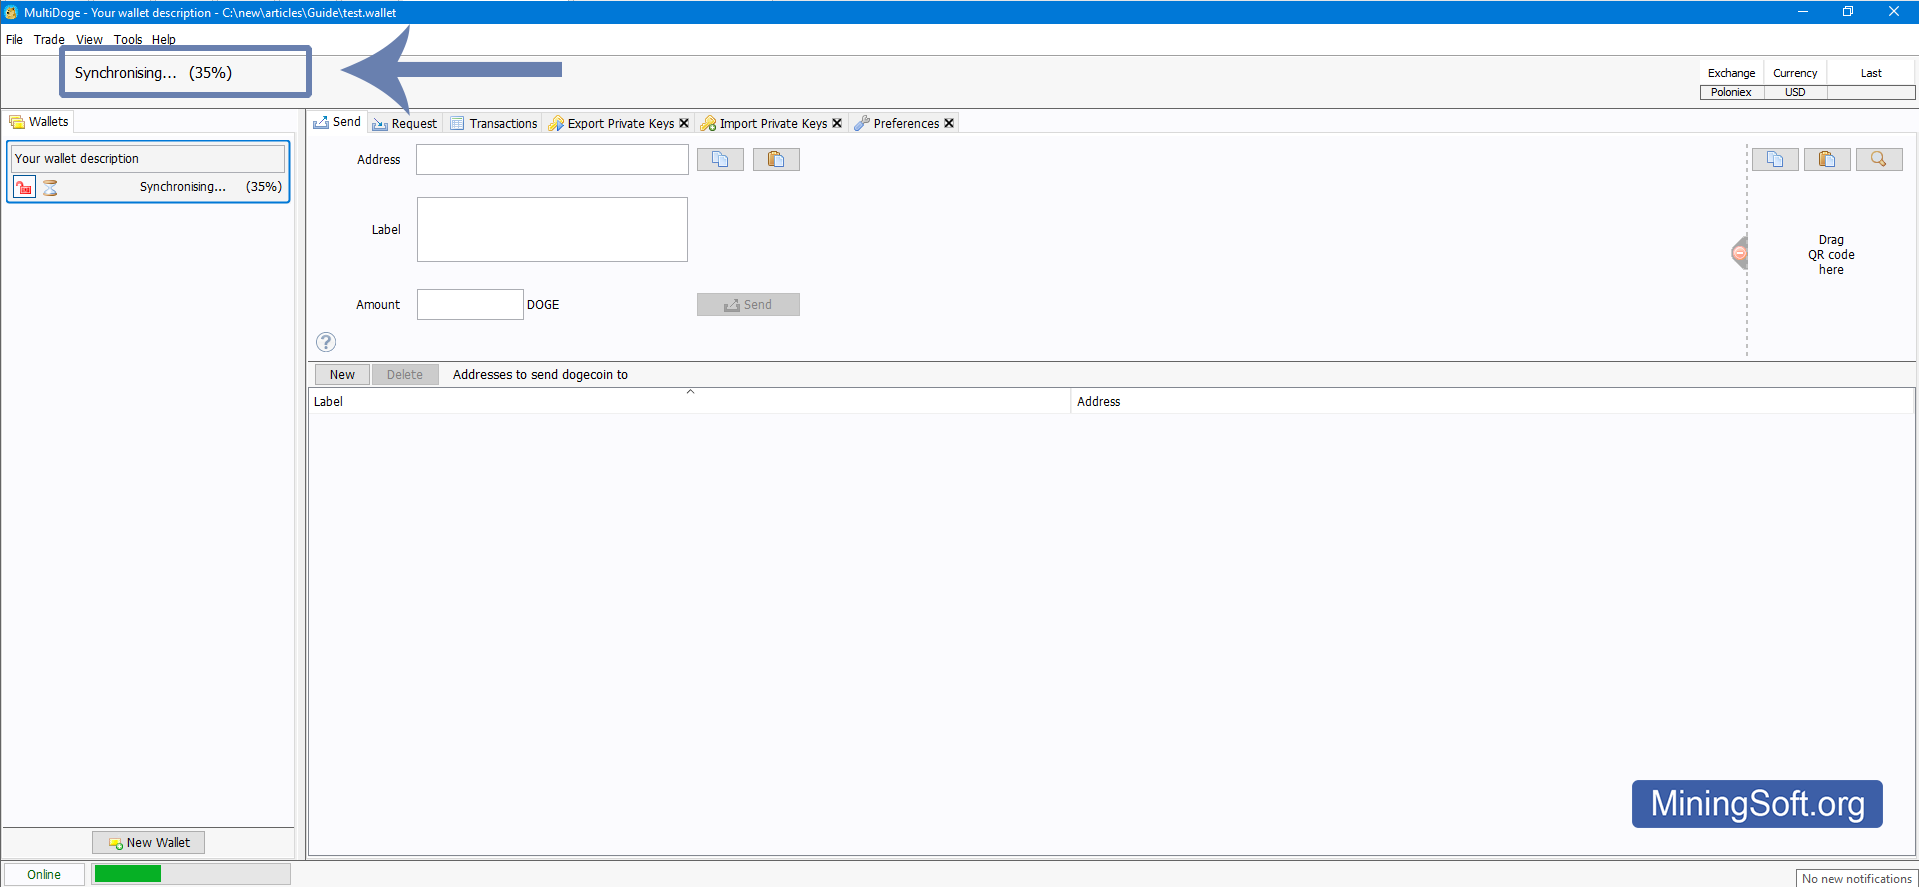Image resolution: width=1919 pixels, height=887 pixels.
Task: Zoom QR code magnifier icon
Action: pyautogui.click(x=1879, y=159)
